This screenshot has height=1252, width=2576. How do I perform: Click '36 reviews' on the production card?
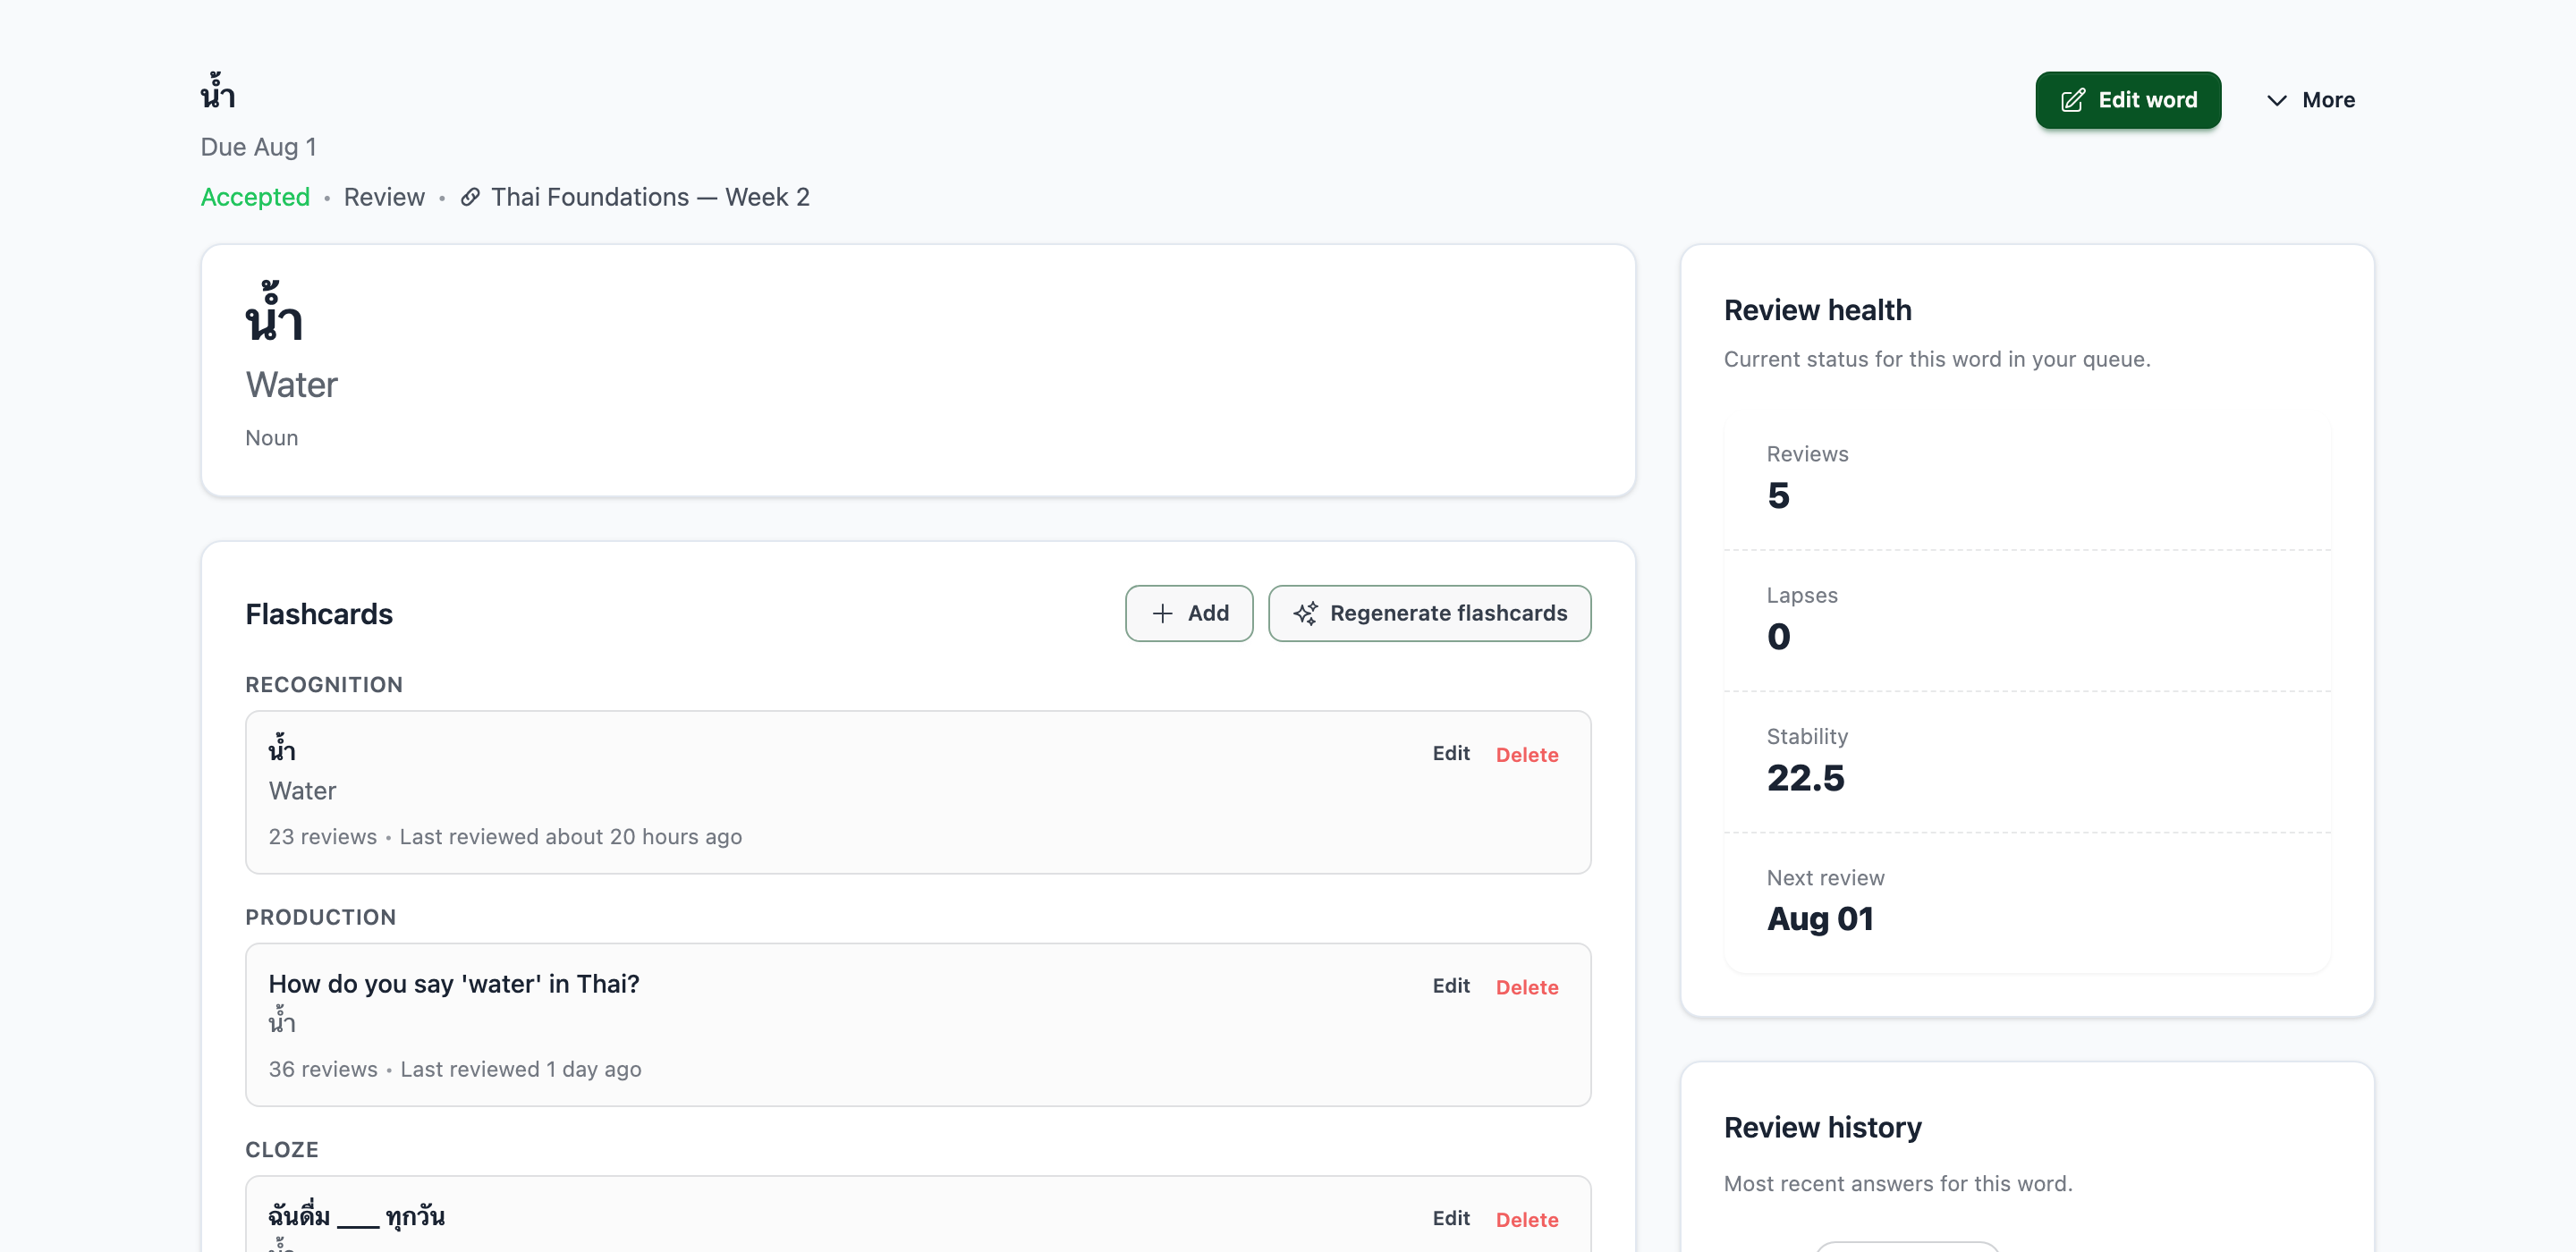(323, 1069)
